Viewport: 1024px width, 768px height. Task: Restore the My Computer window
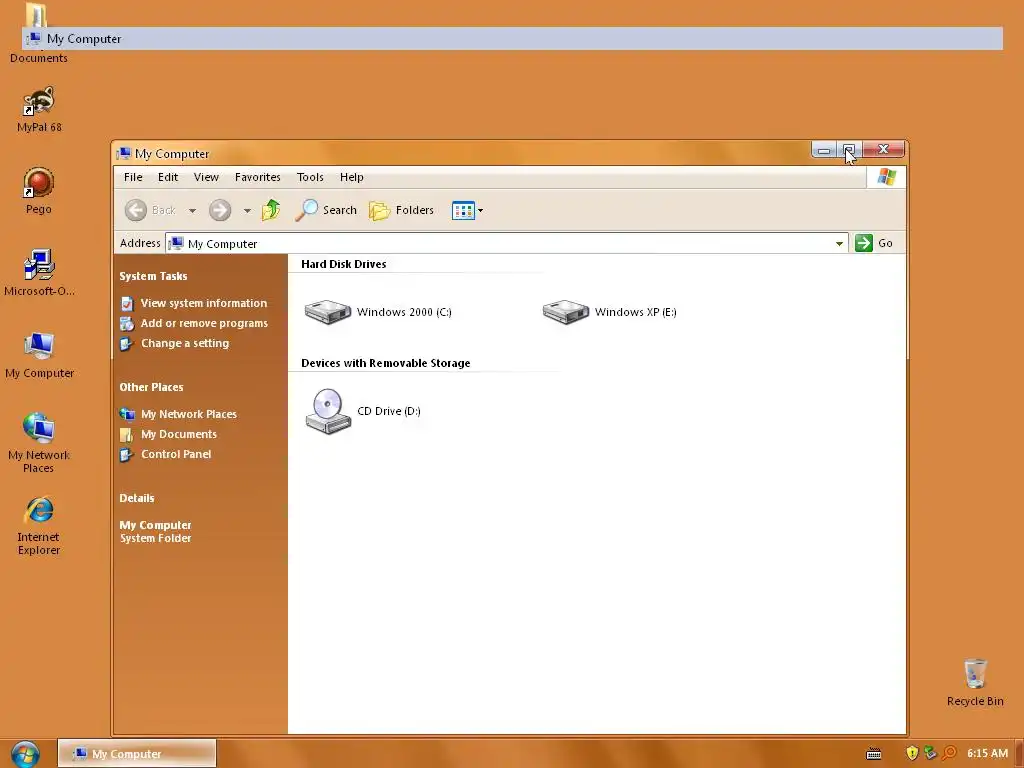[x=849, y=150]
